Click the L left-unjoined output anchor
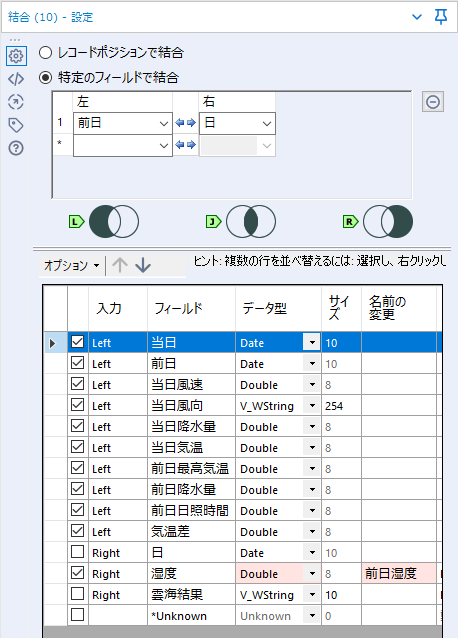458x638 pixels. (x=76, y=222)
